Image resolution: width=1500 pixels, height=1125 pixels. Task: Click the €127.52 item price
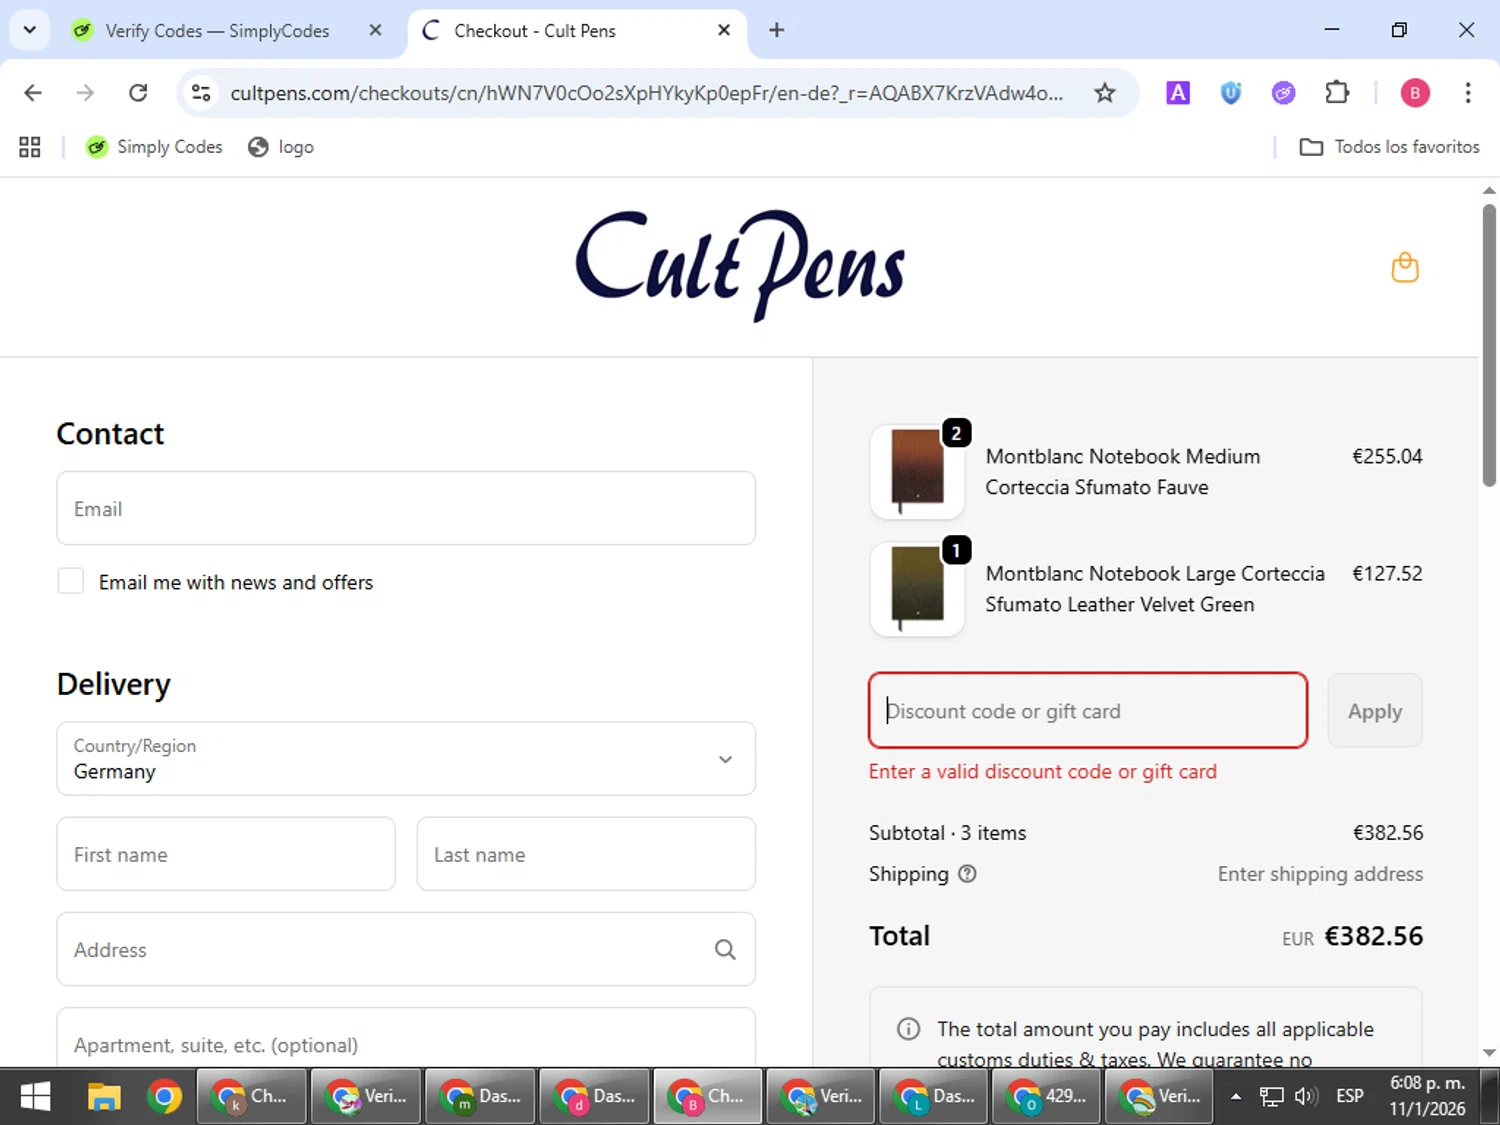pyautogui.click(x=1387, y=573)
